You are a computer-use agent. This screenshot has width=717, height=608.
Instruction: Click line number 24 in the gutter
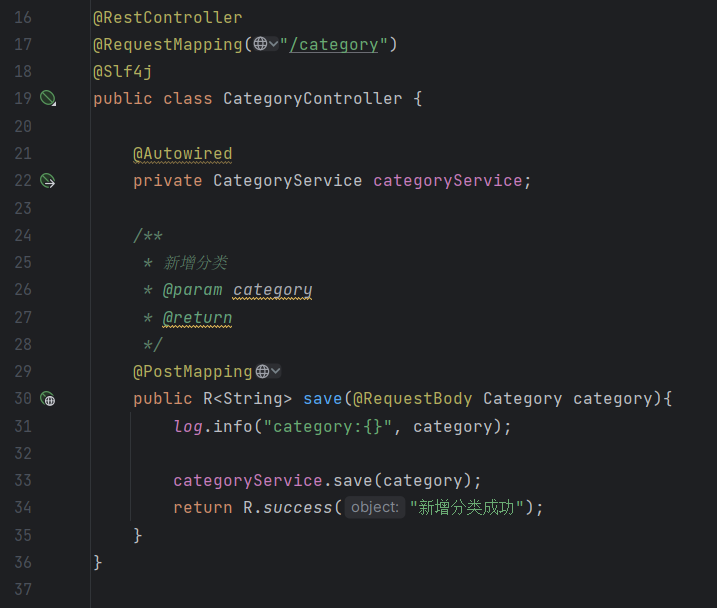pyautogui.click(x=23, y=235)
